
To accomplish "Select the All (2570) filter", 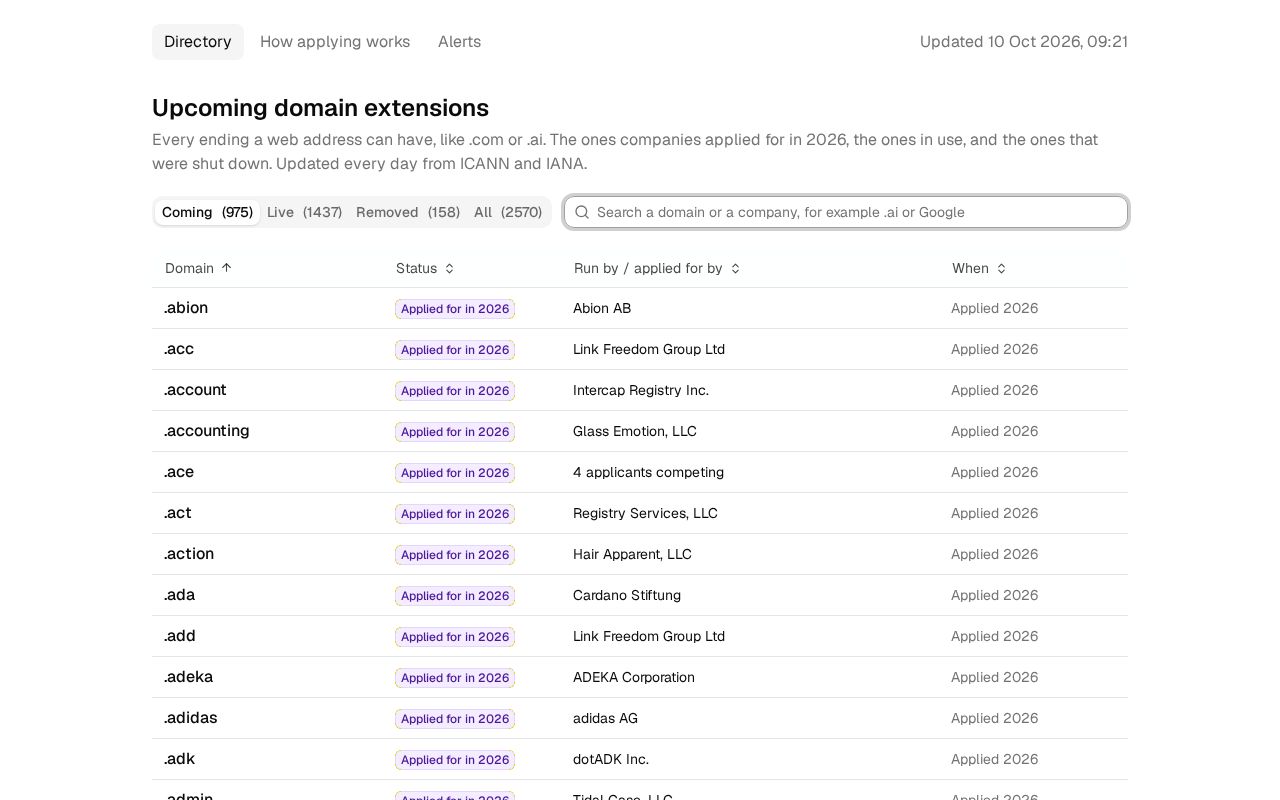I will click(x=508, y=212).
